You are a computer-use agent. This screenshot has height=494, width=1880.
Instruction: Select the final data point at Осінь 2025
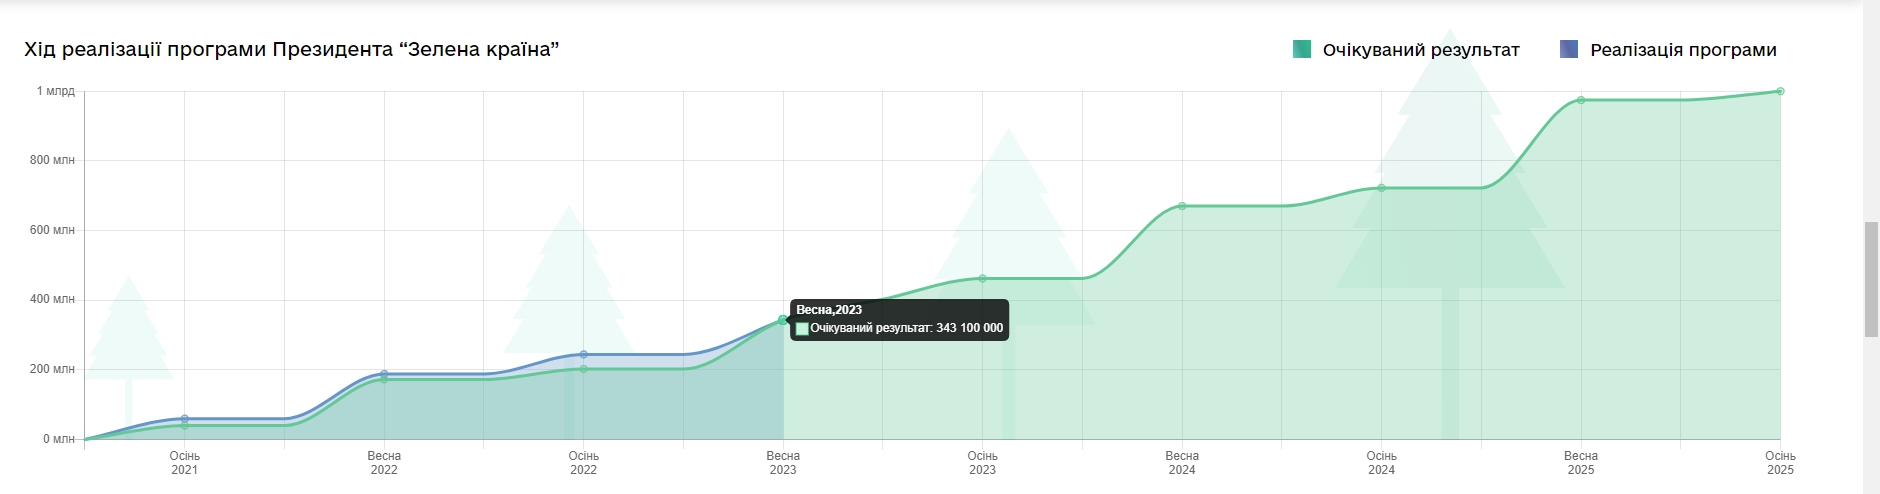(1780, 91)
